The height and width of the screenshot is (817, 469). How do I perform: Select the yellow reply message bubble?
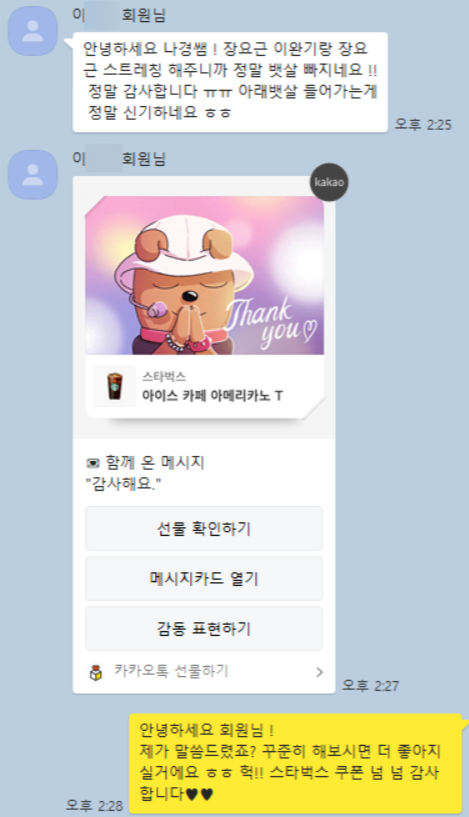pos(295,763)
